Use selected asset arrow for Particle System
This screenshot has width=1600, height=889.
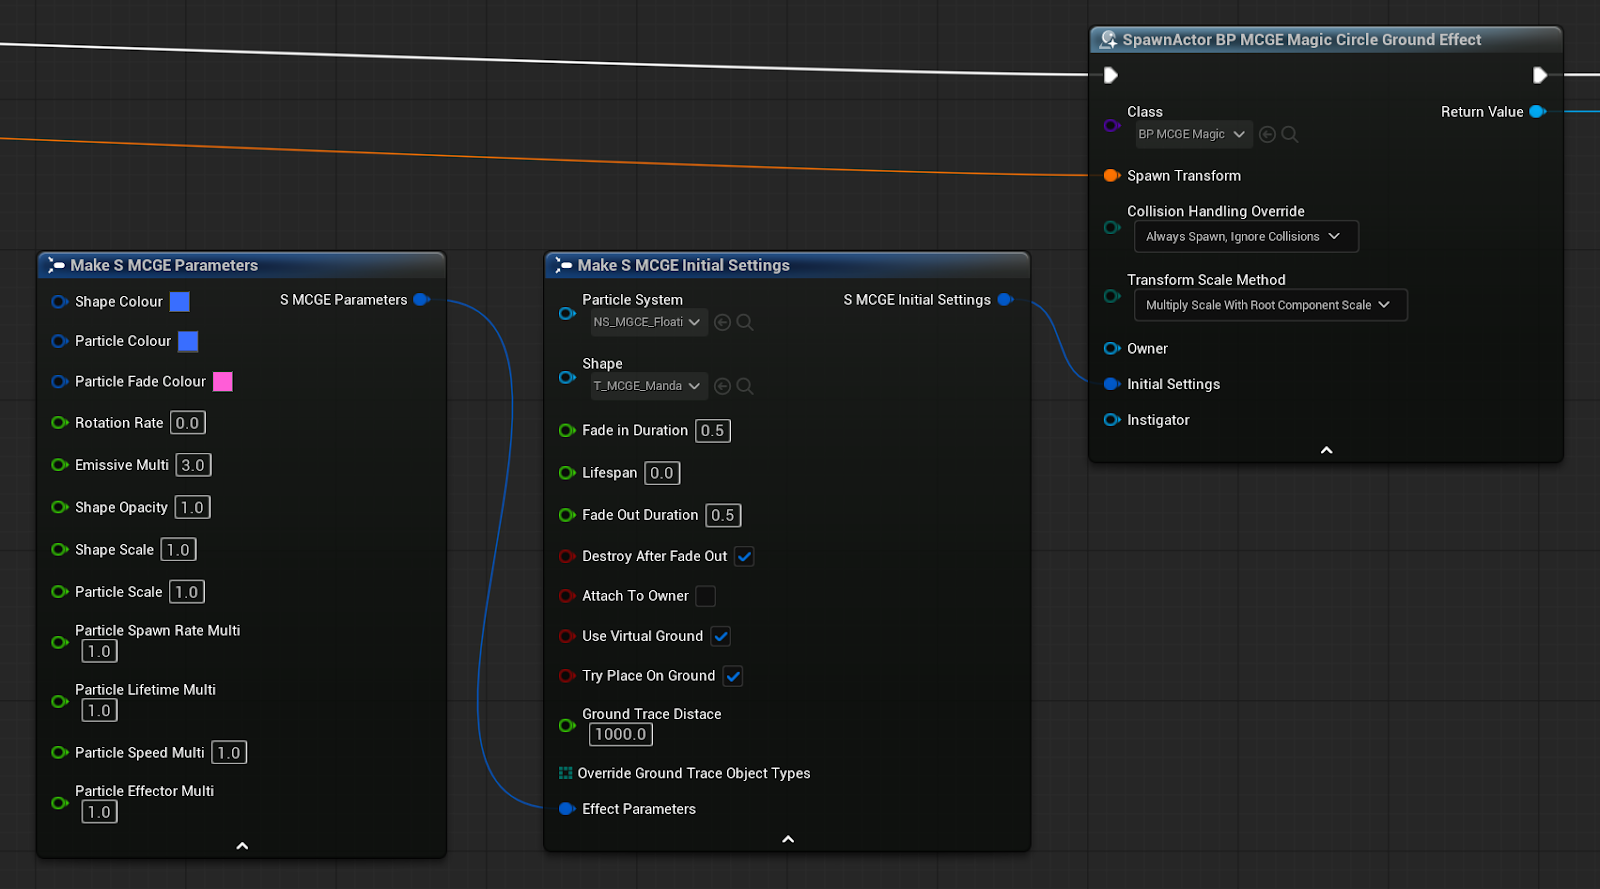(722, 322)
